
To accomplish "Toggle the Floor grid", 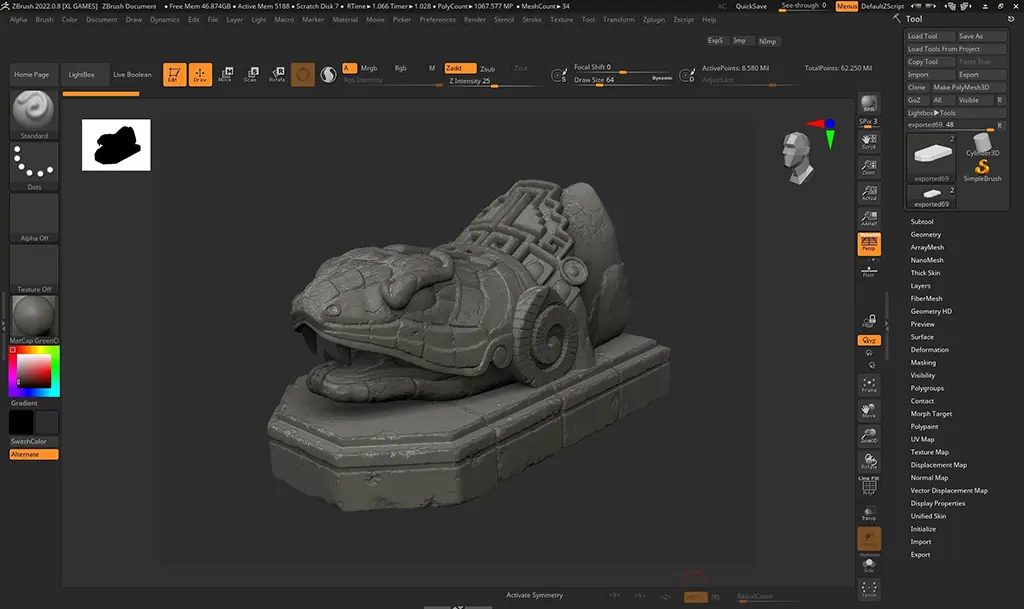I will tap(869, 271).
